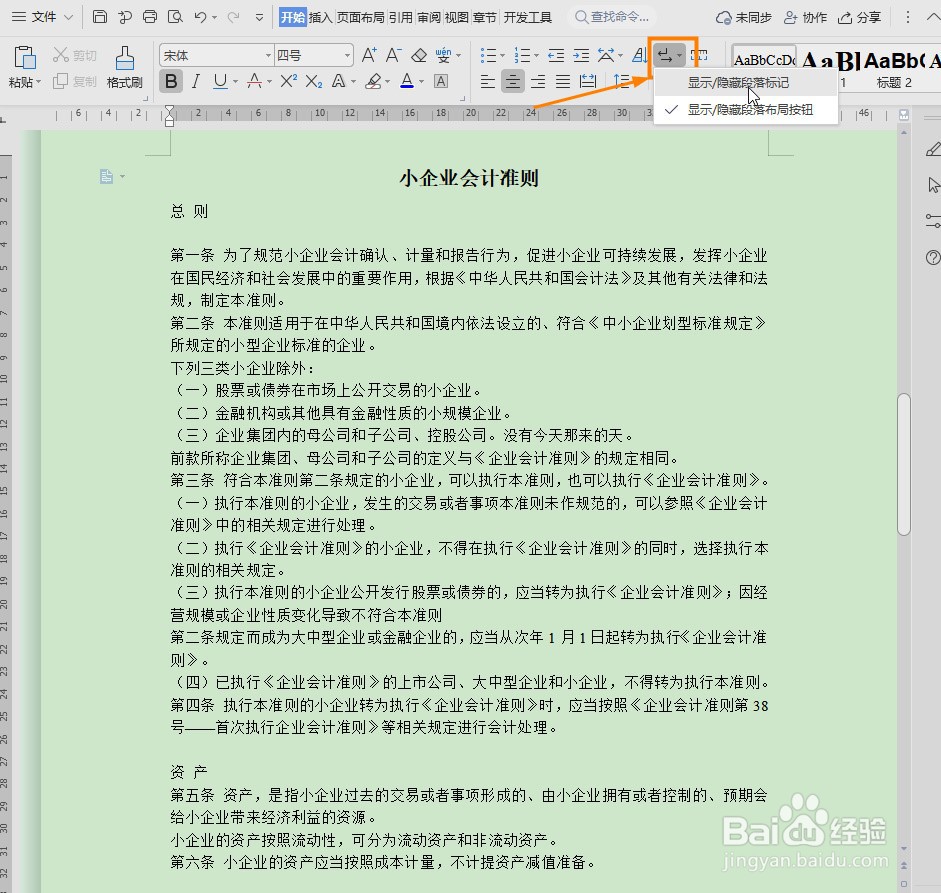Toggle justify alignment
Viewport: 941px width, 893px height.
[x=563, y=81]
